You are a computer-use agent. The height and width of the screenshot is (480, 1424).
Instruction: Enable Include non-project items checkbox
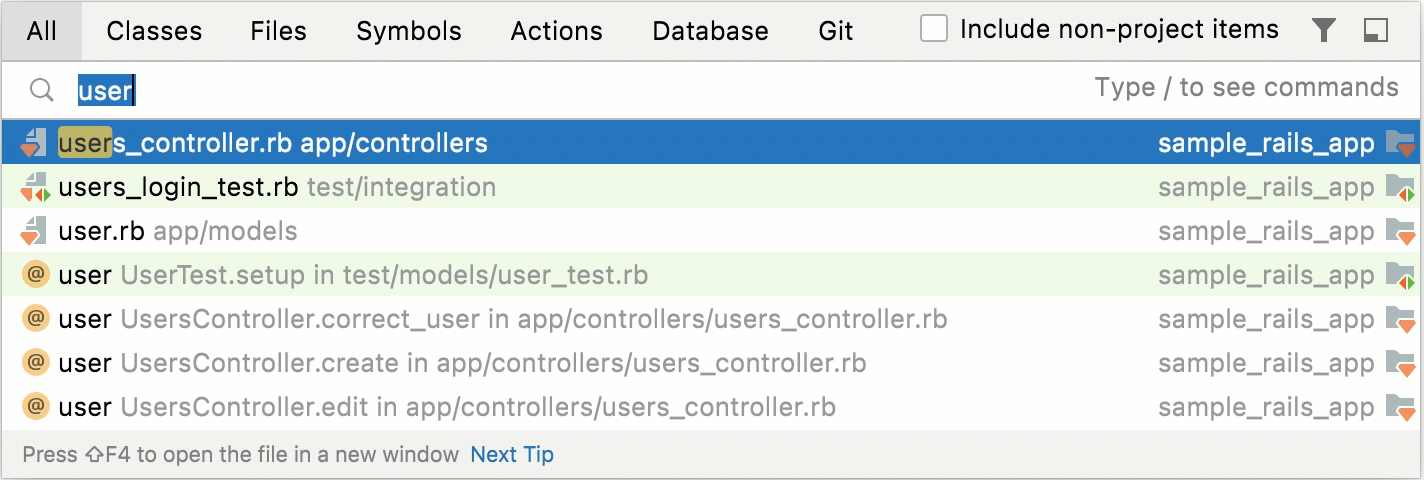pyautogui.click(x=934, y=30)
